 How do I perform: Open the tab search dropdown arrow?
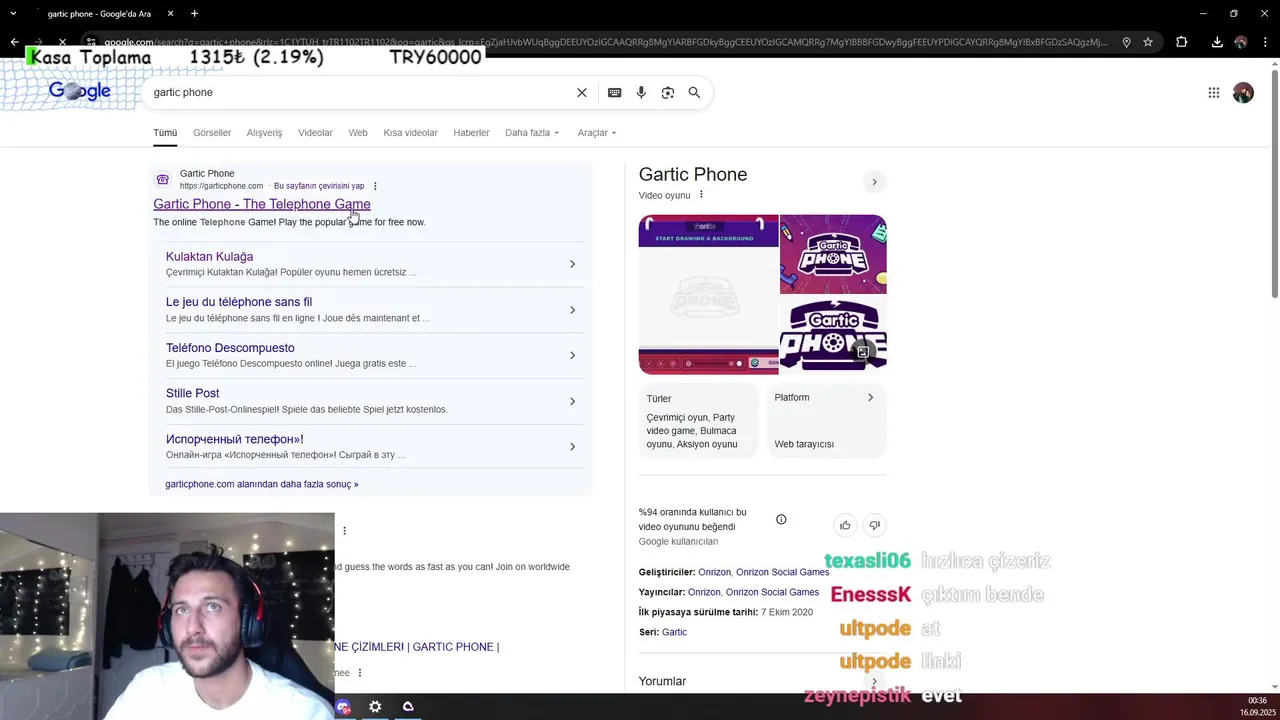(13, 14)
